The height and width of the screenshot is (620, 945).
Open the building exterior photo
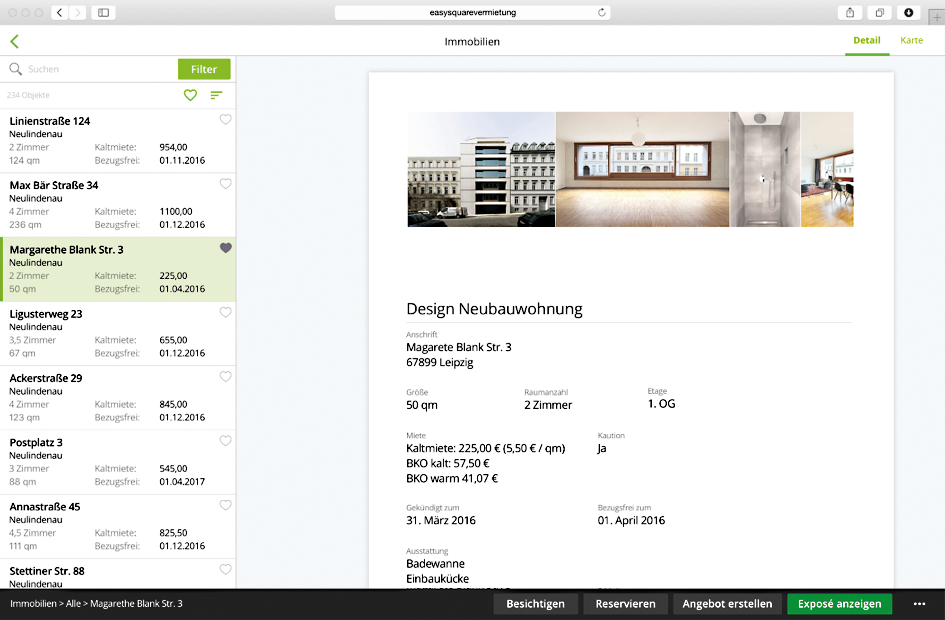(481, 169)
